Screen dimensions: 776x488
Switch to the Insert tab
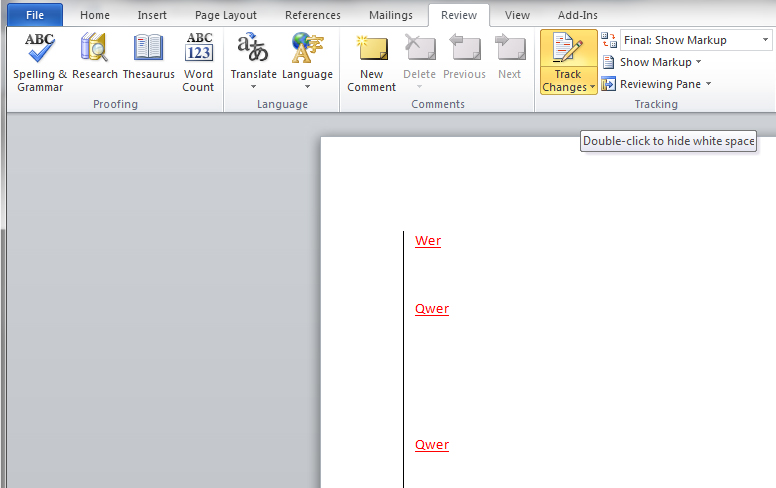pos(152,15)
